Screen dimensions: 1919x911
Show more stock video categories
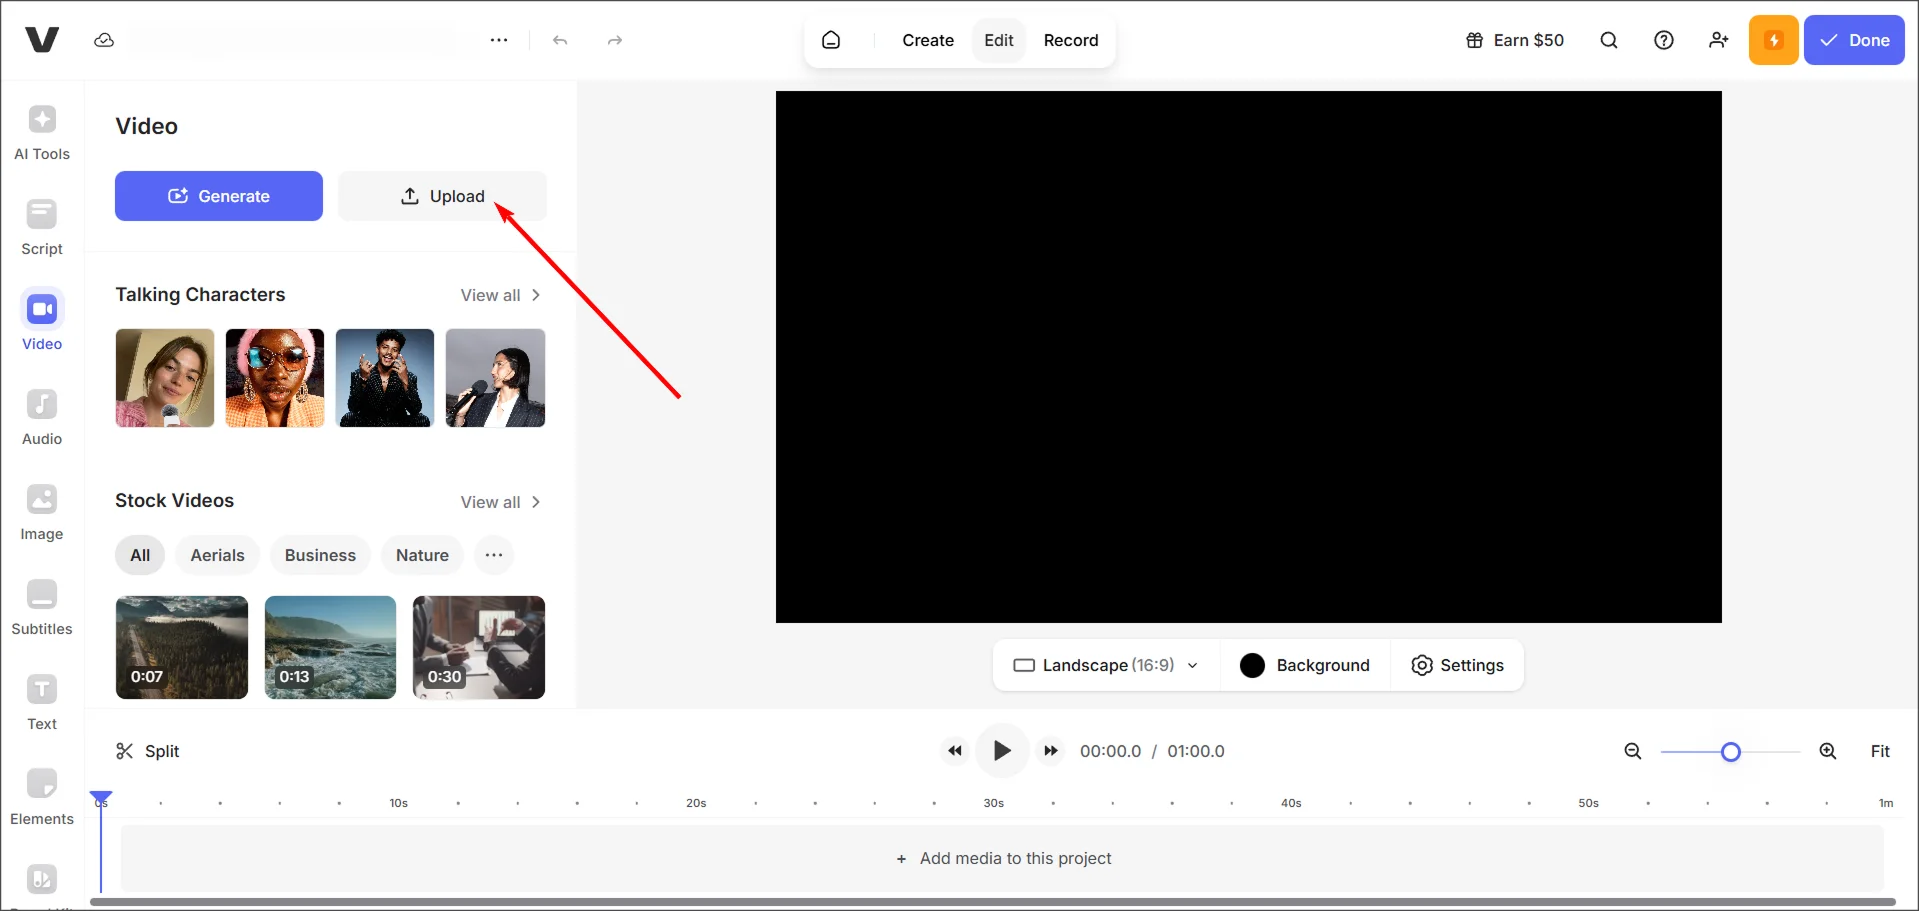pyautogui.click(x=494, y=555)
